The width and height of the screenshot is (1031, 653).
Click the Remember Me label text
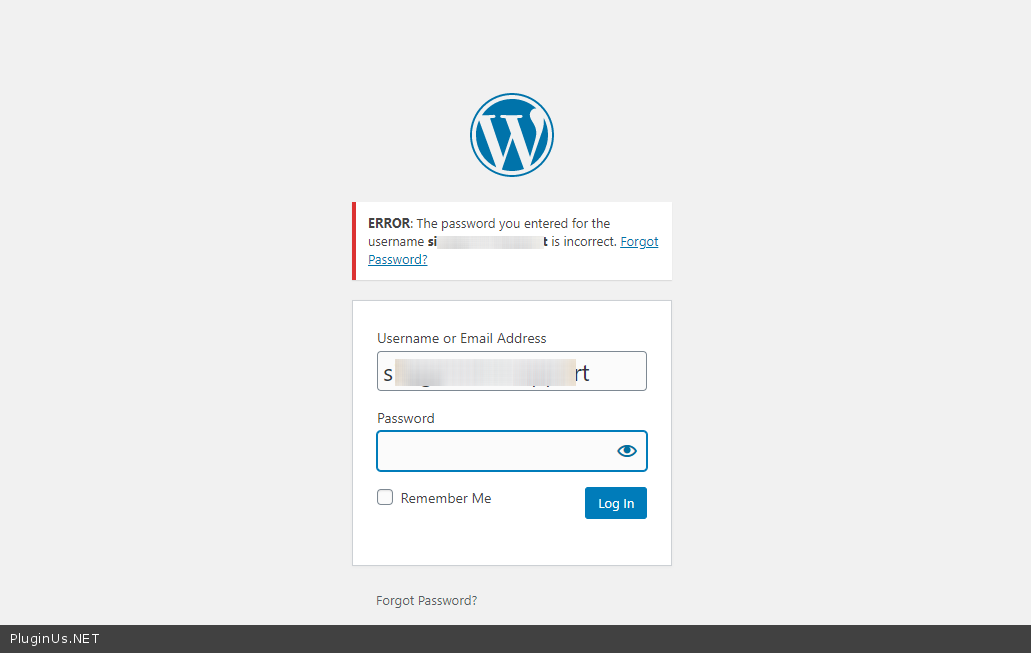click(446, 498)
